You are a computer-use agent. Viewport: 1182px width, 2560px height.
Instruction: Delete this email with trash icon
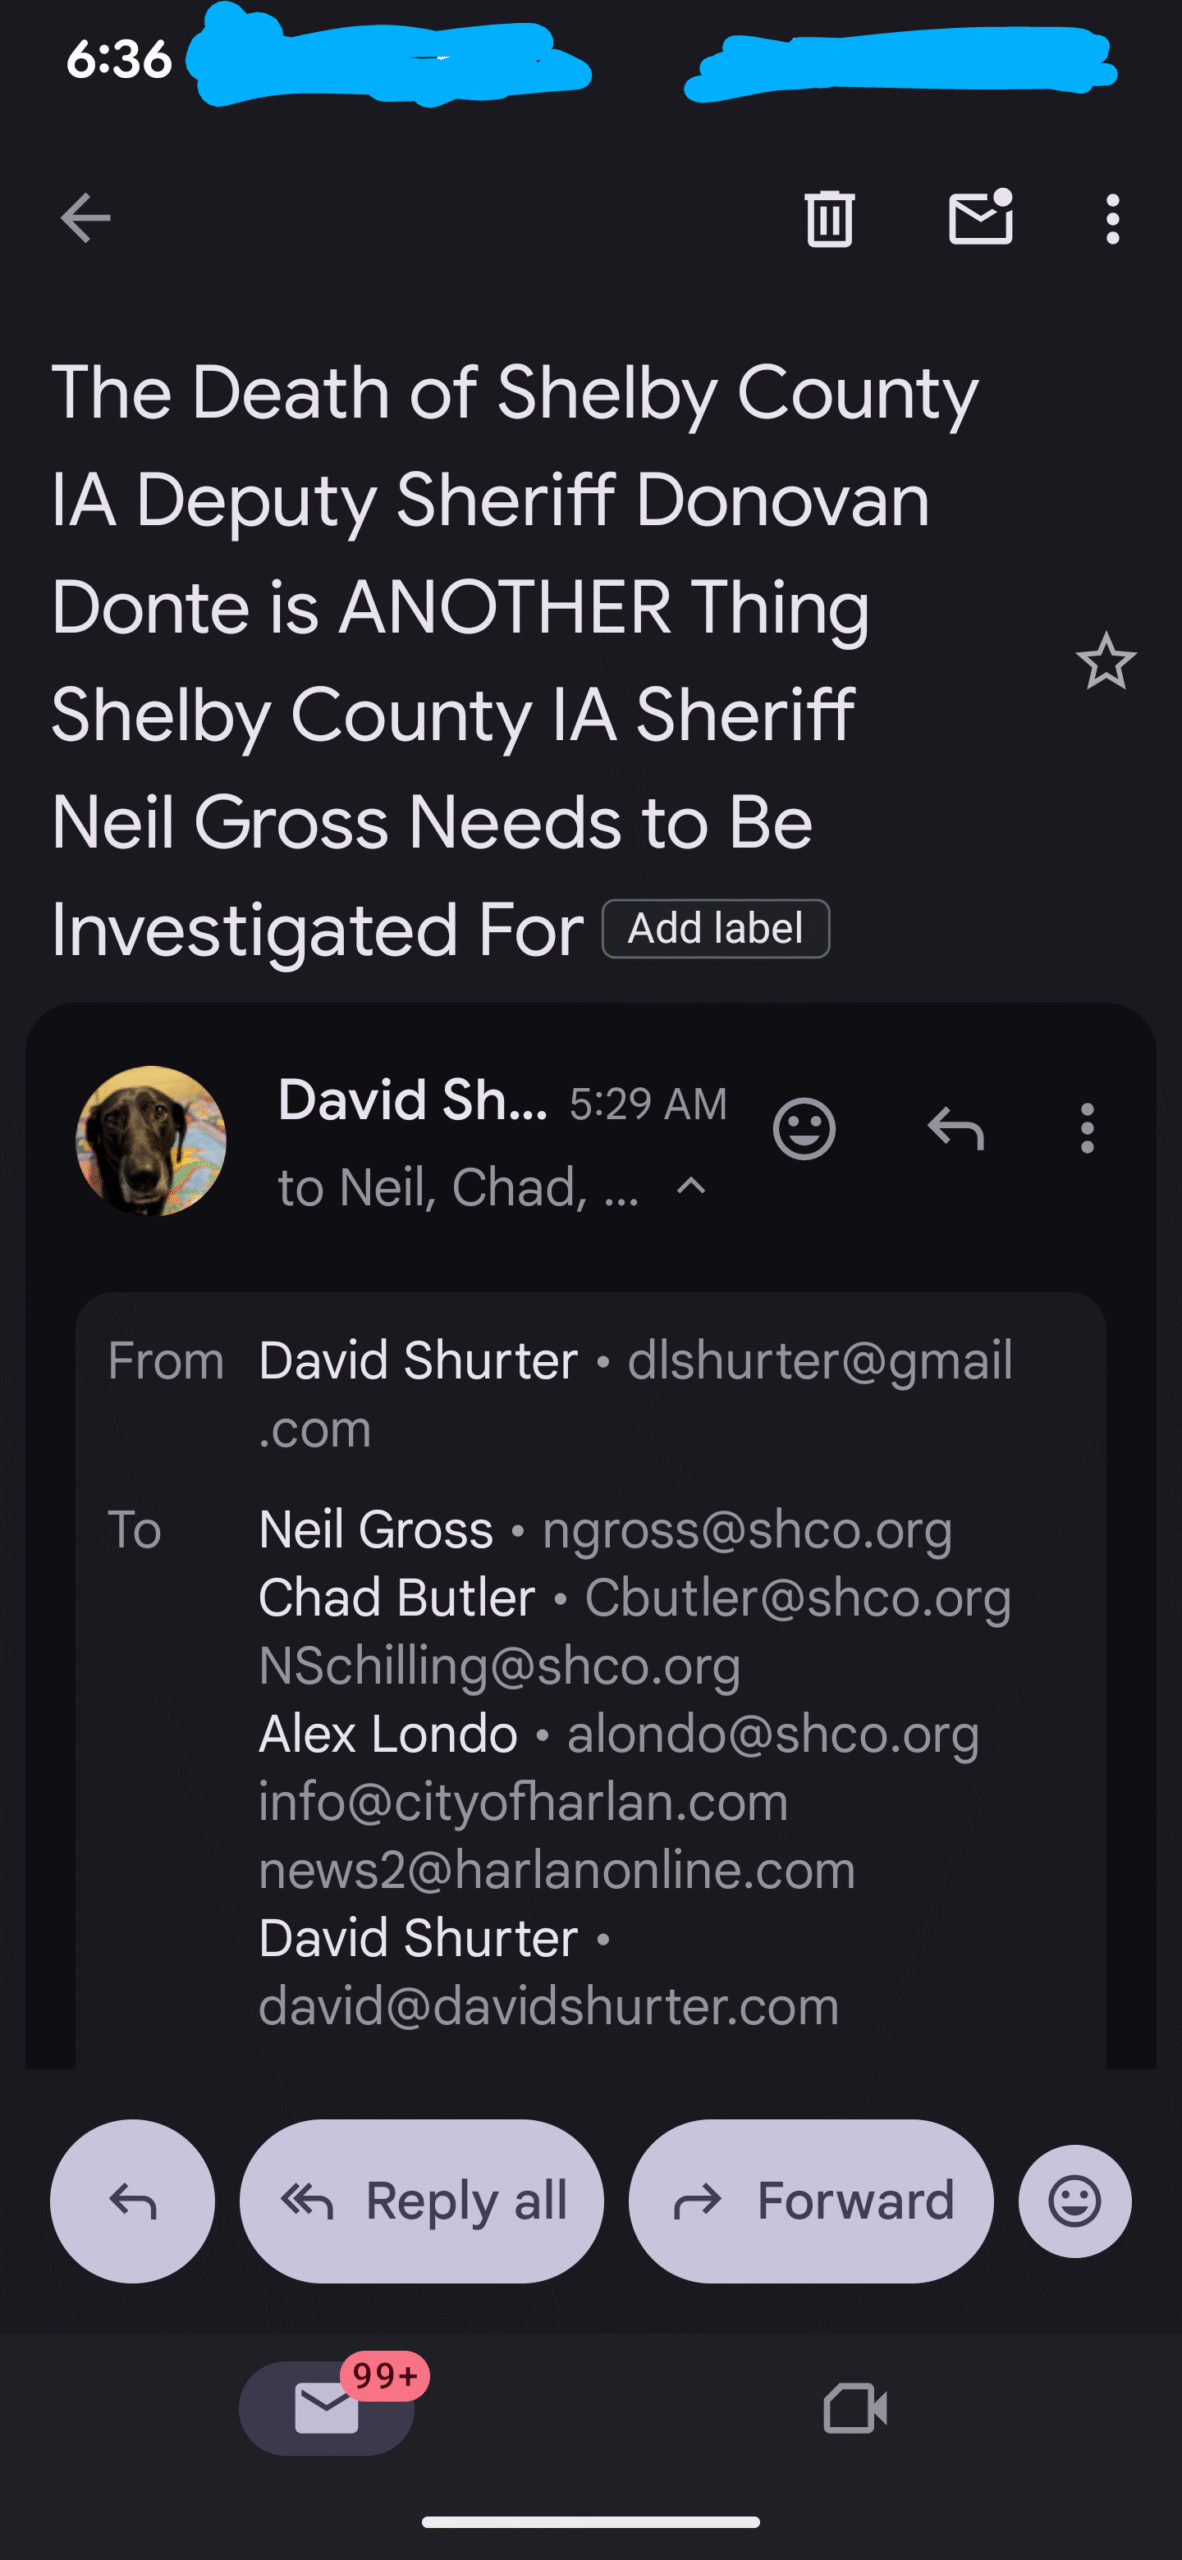(829, 218)
